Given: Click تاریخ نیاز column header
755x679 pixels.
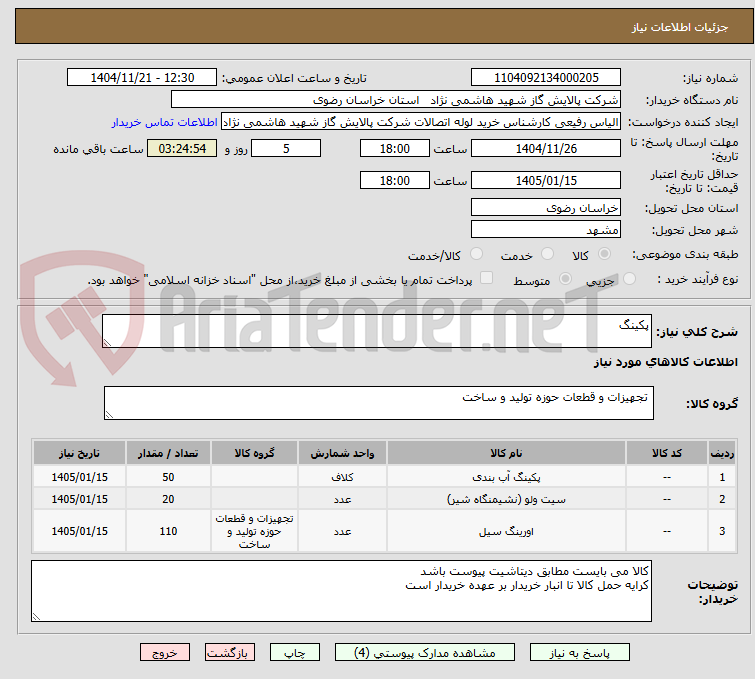Looking at the screenshot, I should click(x=79, y=453).
